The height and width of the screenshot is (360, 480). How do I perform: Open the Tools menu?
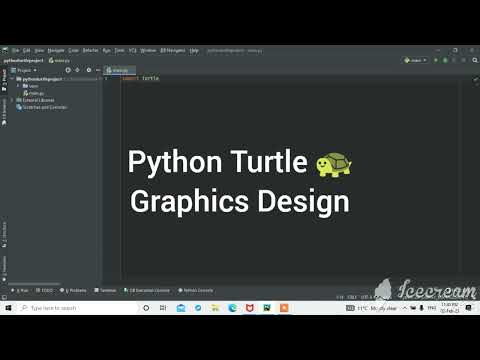(119, 51)
